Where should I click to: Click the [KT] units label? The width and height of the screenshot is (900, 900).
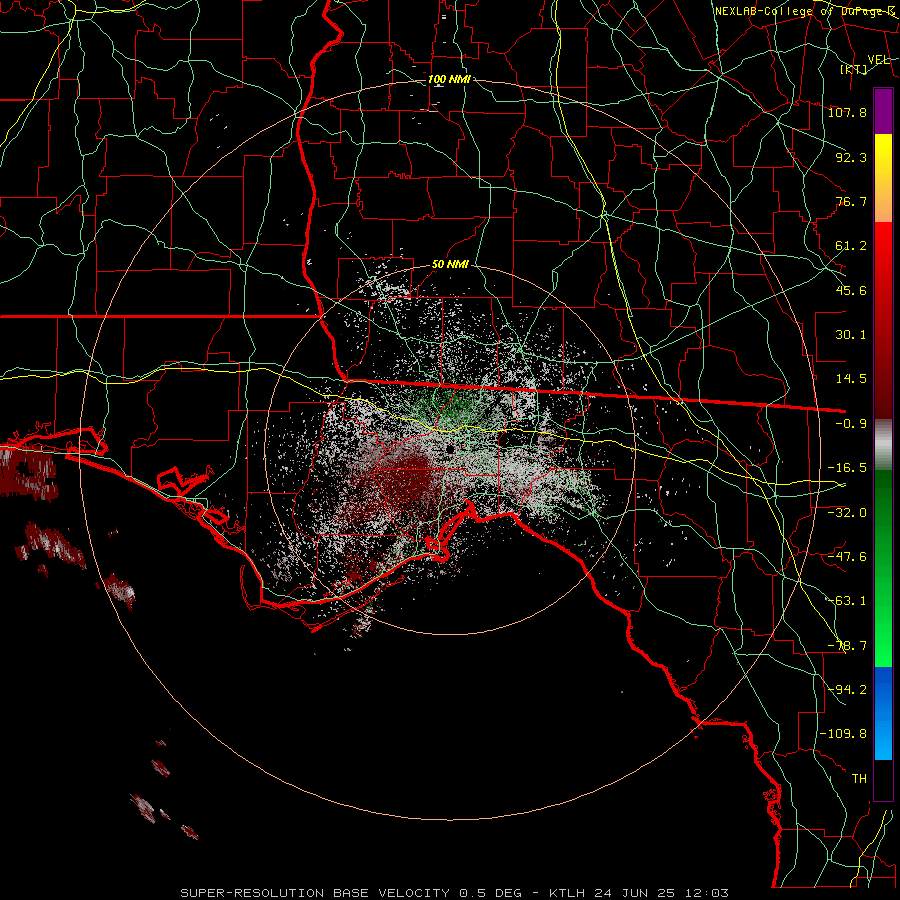(854, 69)
